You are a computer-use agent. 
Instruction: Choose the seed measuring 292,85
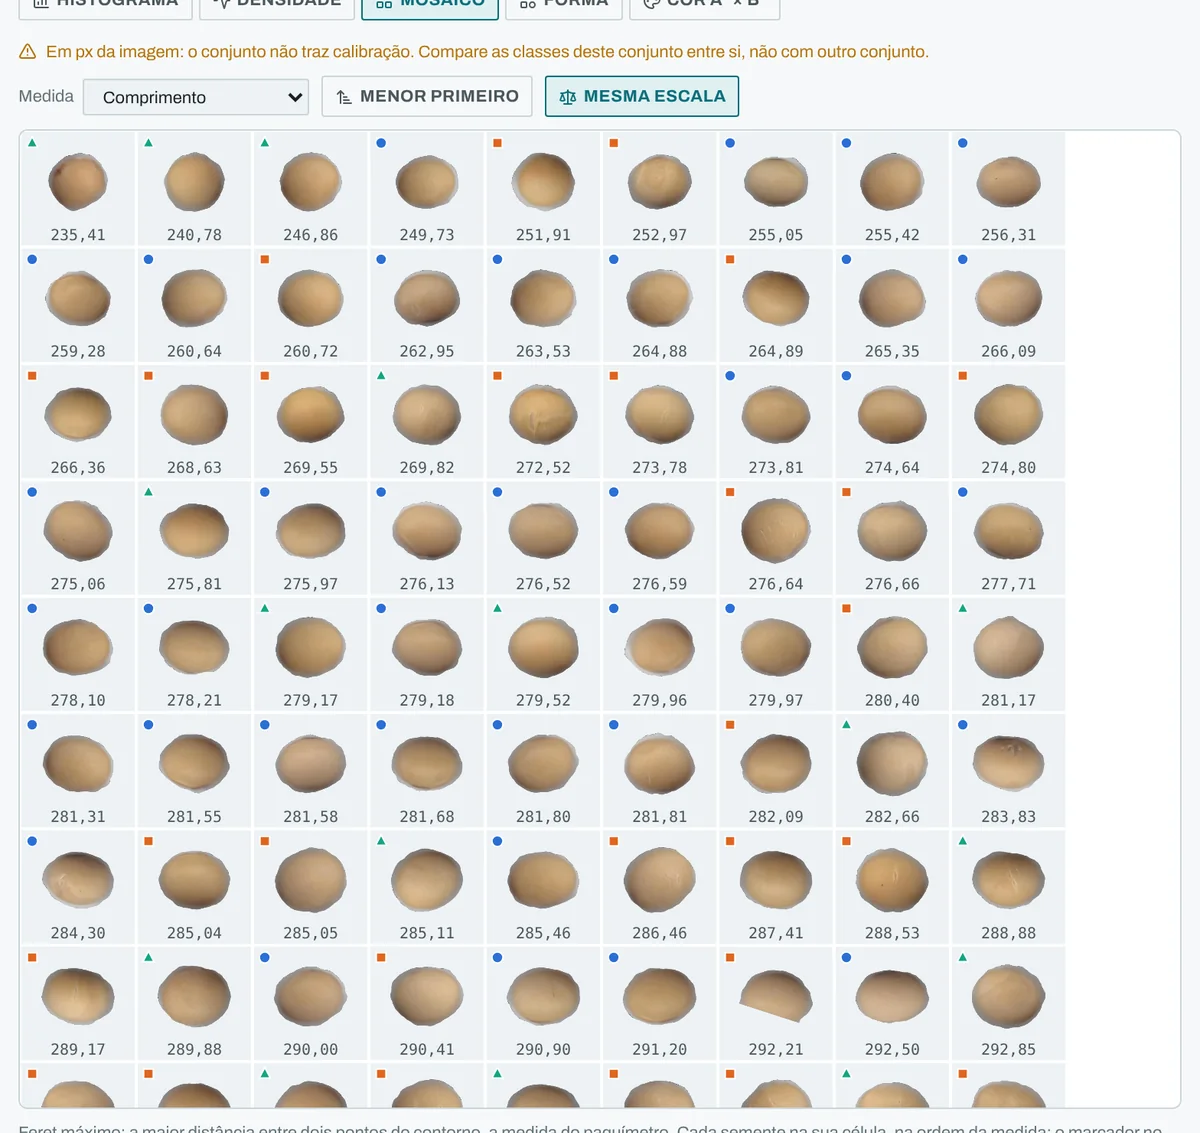(x=1008, y=1003)
